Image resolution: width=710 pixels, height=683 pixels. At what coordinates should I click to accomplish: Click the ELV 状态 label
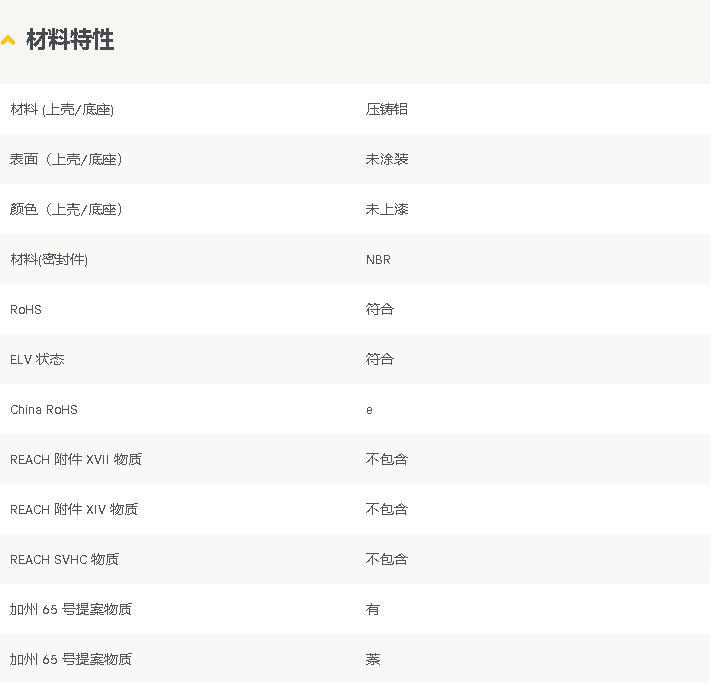tap(37, 360)
